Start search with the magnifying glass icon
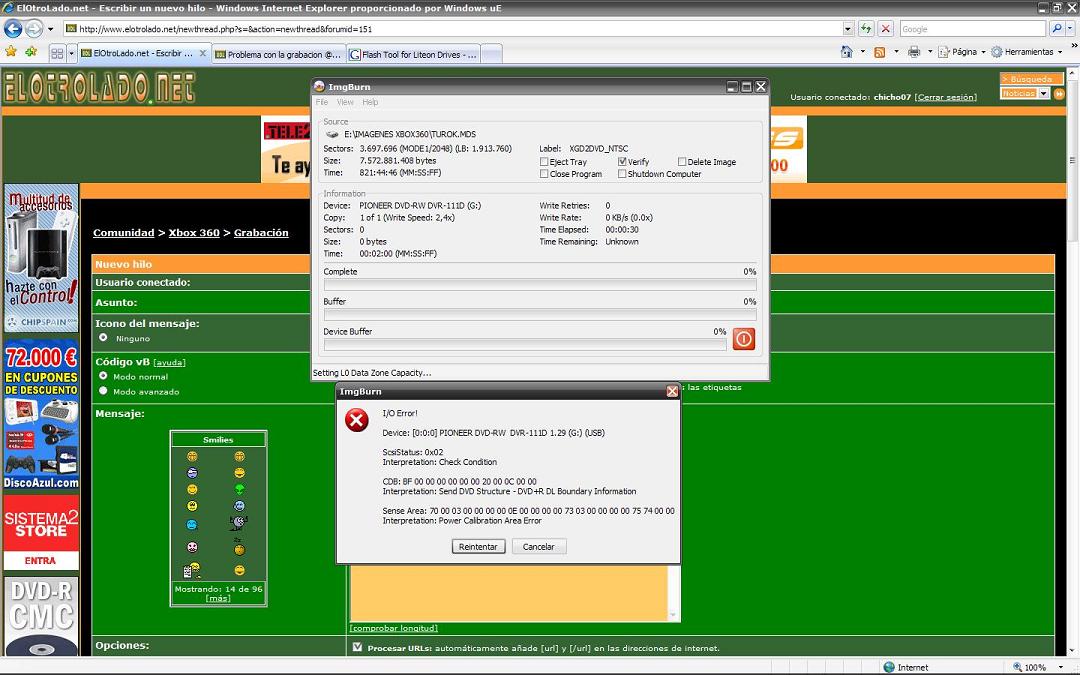This screenshot has width=1080, height=675. click(1057, 29)
